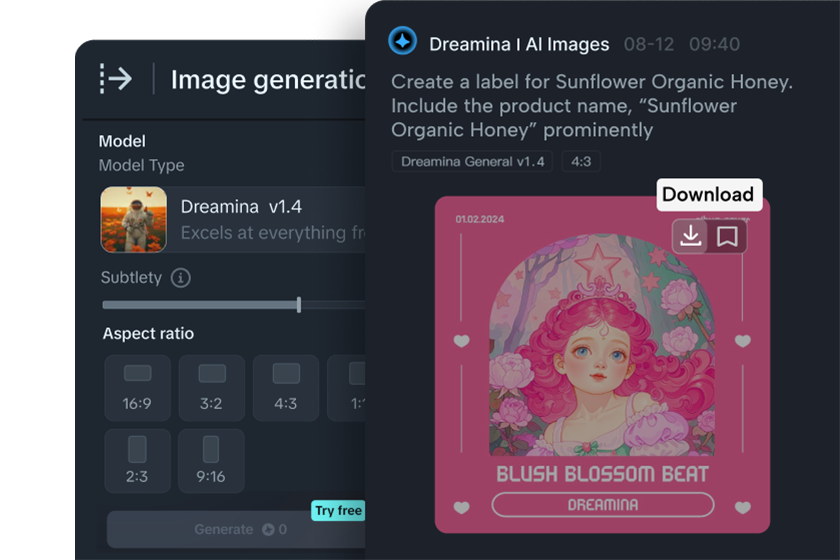Click the Dreamina | AI Images title
The width and height of the screenshot is (840, 560).
(x=519, y=44)
